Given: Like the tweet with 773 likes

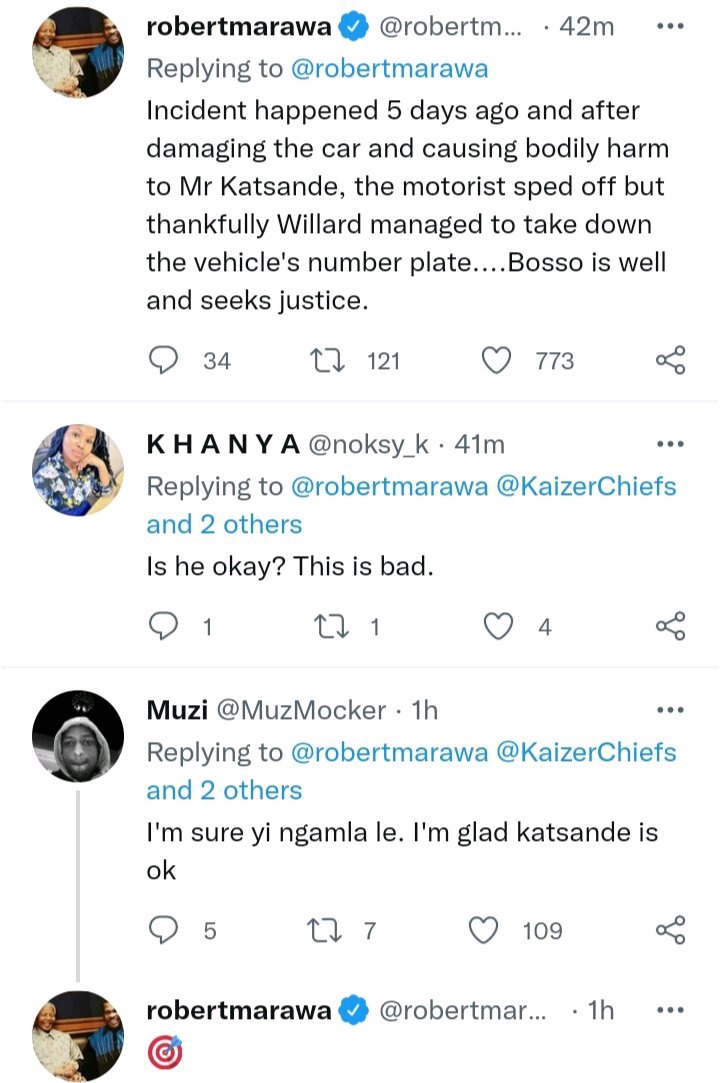Looking at the screenshot, I should click(496, 361).
